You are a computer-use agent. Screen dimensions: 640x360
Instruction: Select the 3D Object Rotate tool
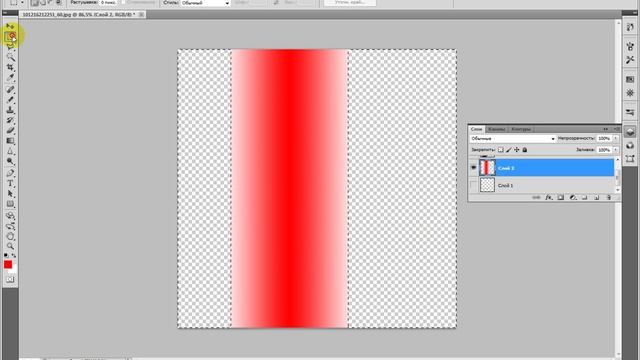point(10,216)
